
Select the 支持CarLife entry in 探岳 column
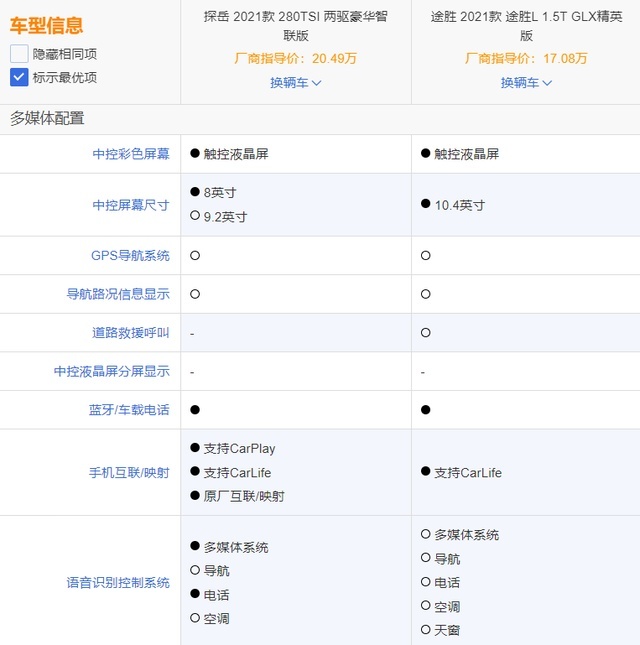(237, 473)
